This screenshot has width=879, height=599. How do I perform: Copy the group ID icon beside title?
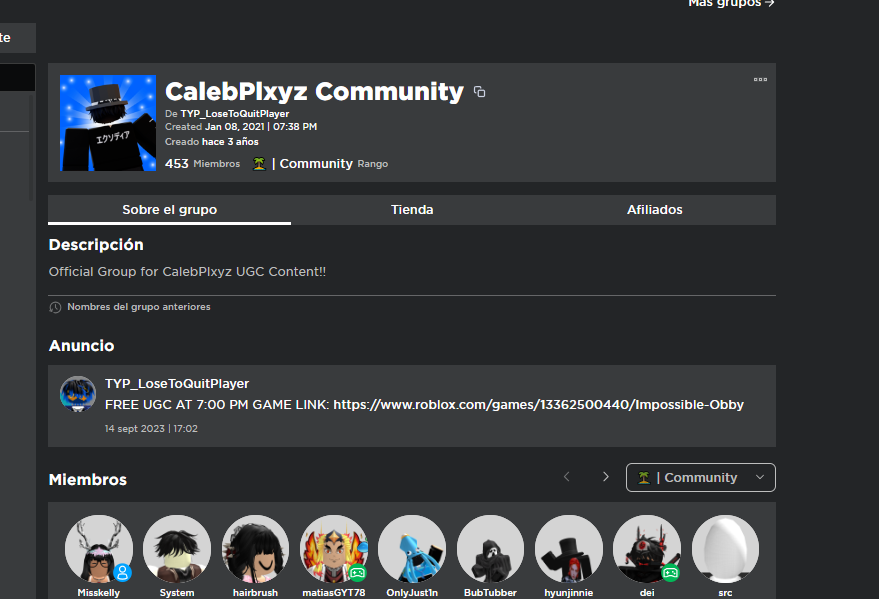(479, 91)
